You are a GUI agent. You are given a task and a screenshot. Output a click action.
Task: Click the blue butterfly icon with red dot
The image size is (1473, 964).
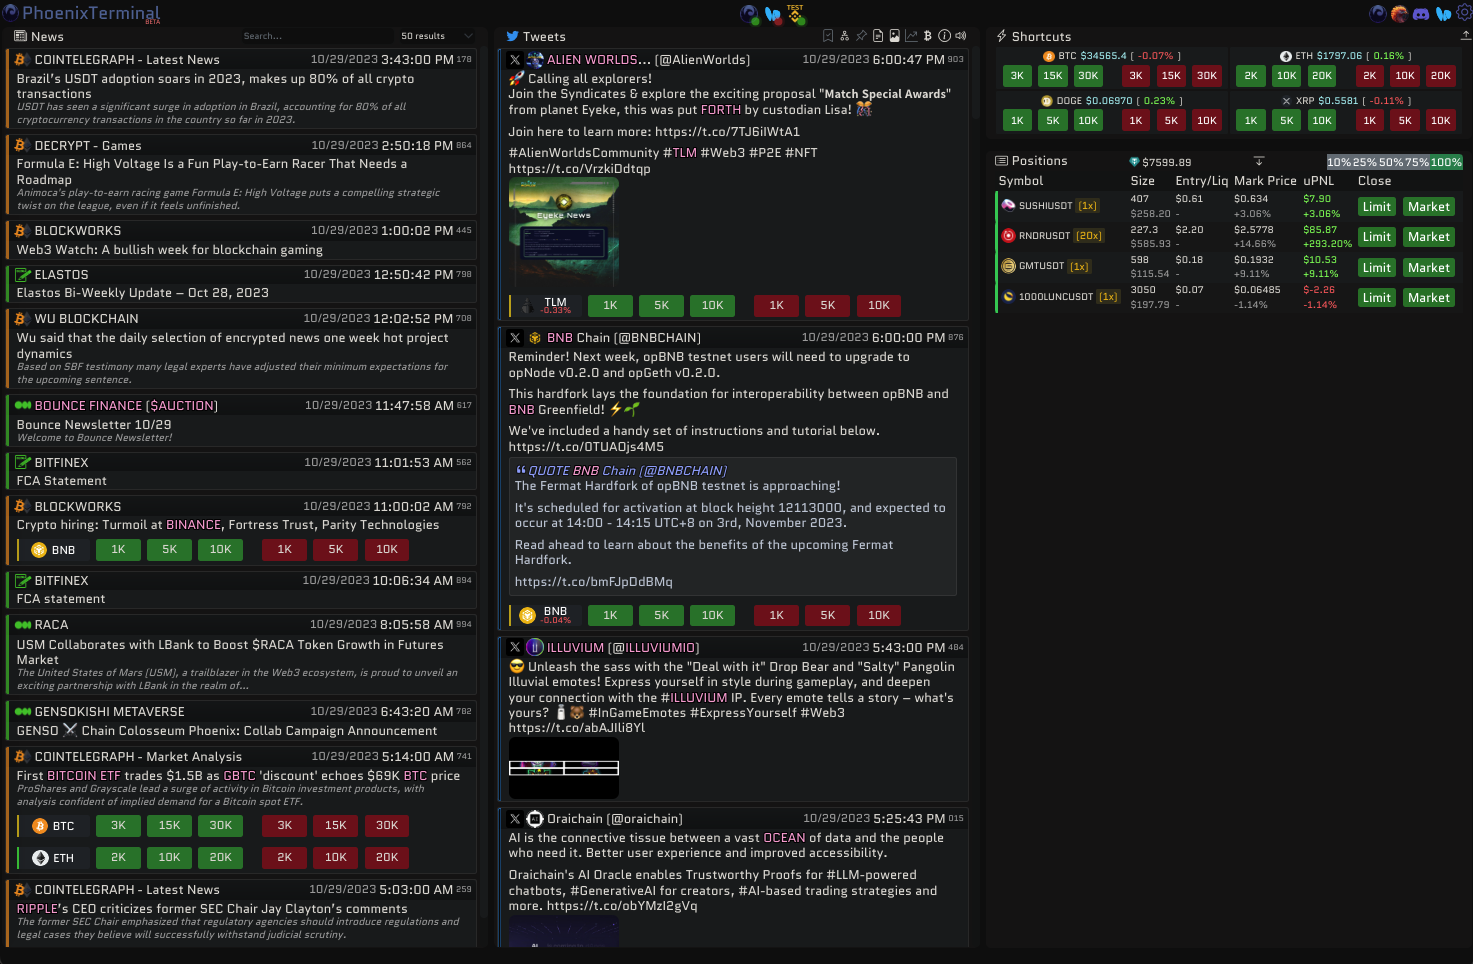[x=772, y=14]
